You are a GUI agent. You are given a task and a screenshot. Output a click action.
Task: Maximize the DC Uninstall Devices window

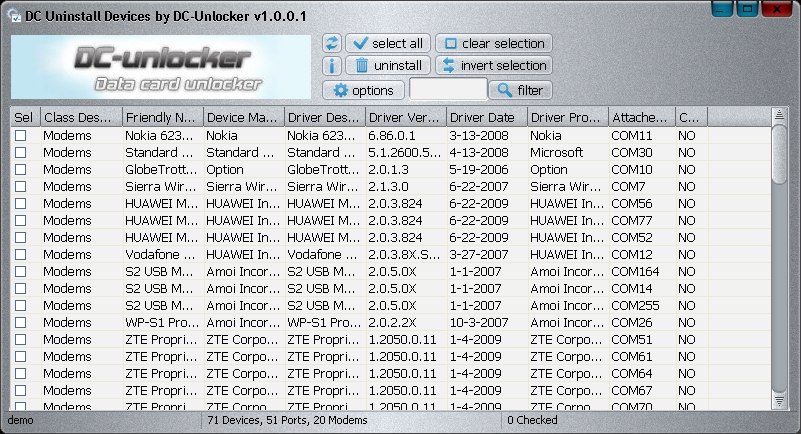747,9
